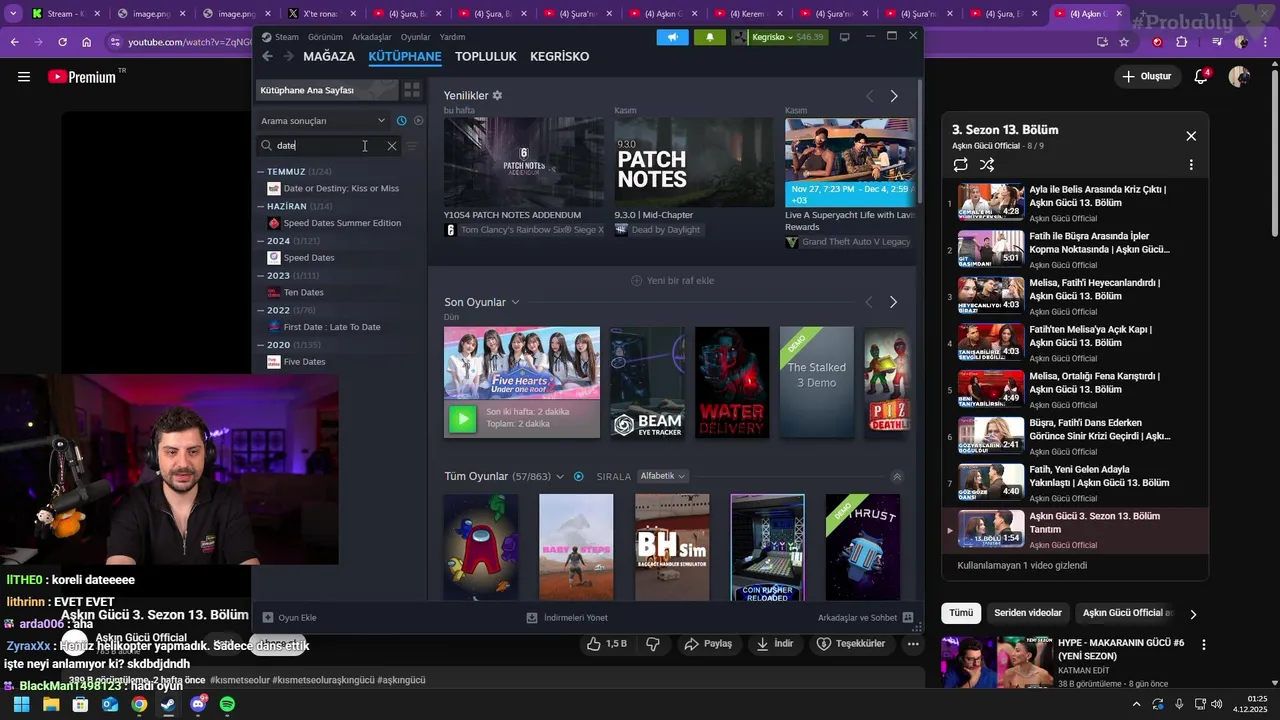Image resolution: width=1280 pixels, height=720 pixels.
Task: Open Water Delivery game tile
Action: (x=732, y=382)
